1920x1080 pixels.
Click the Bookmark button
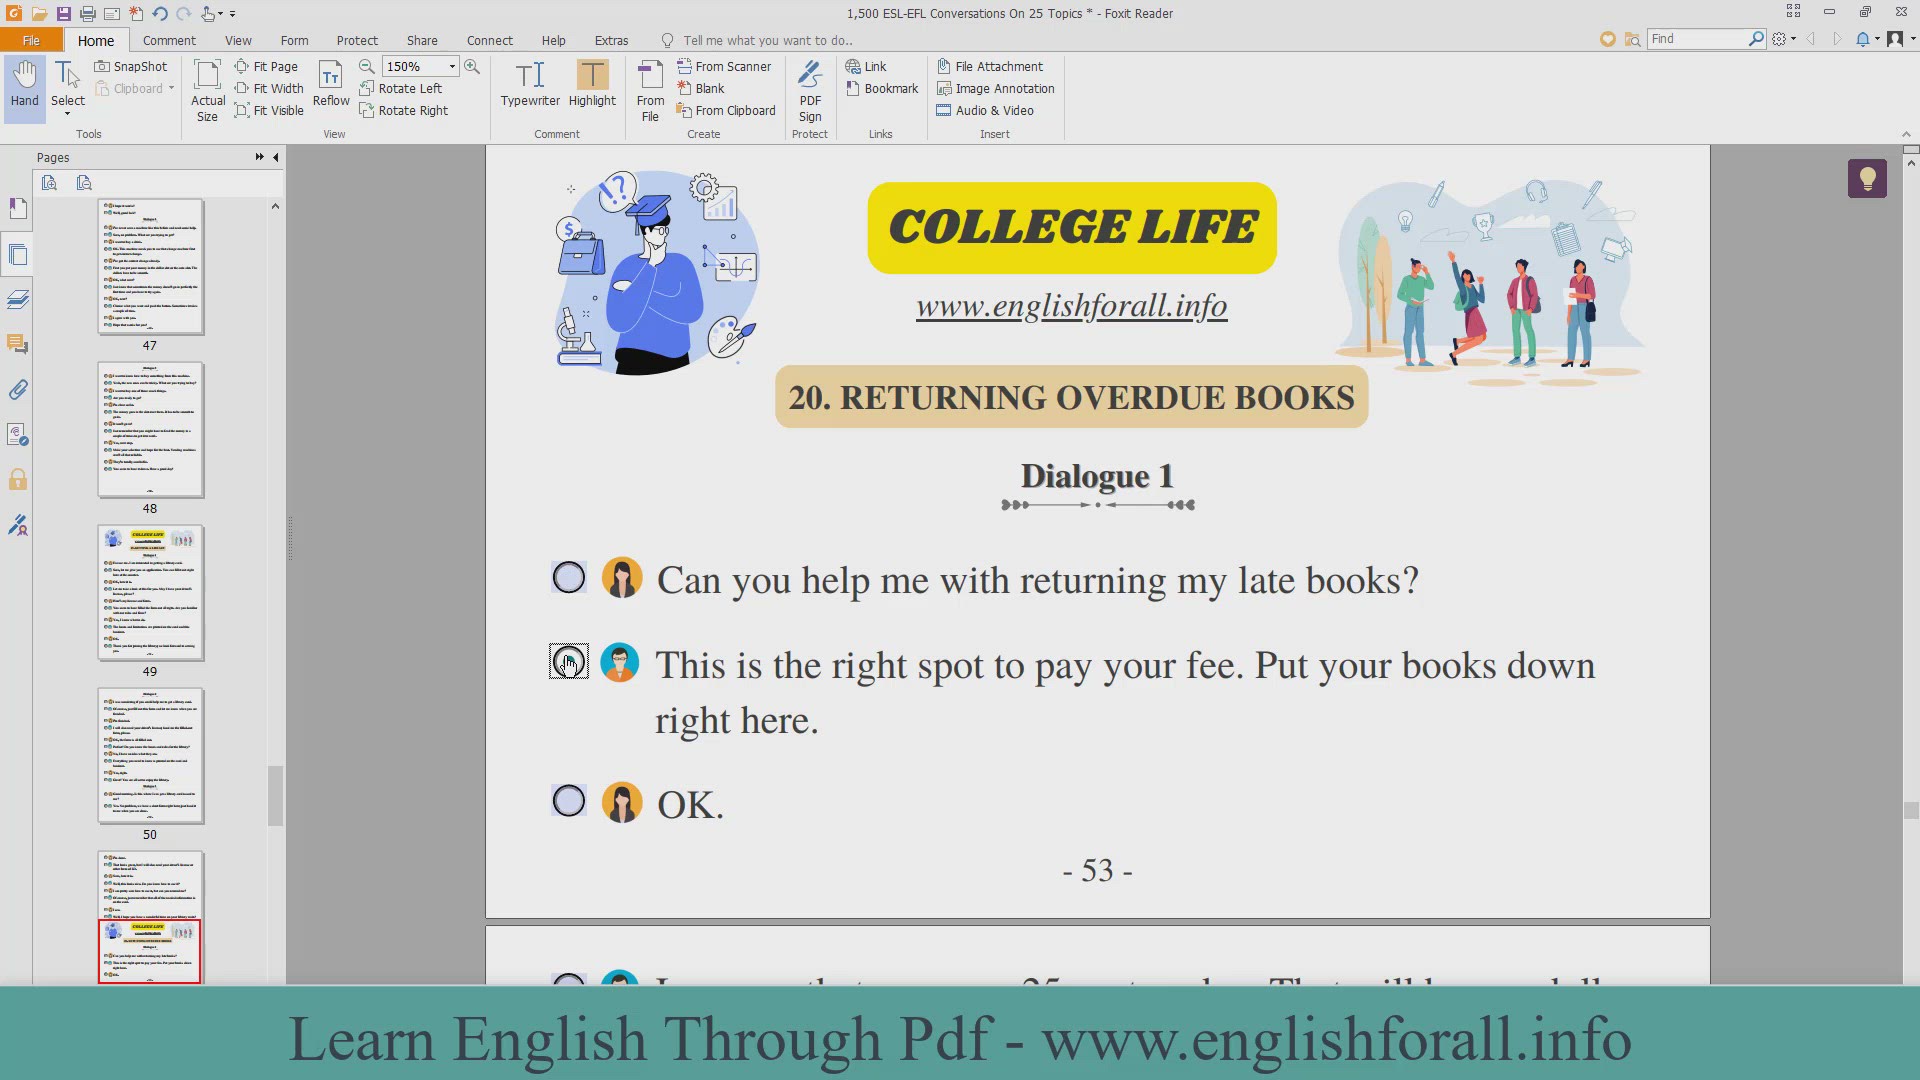(882, 88)
